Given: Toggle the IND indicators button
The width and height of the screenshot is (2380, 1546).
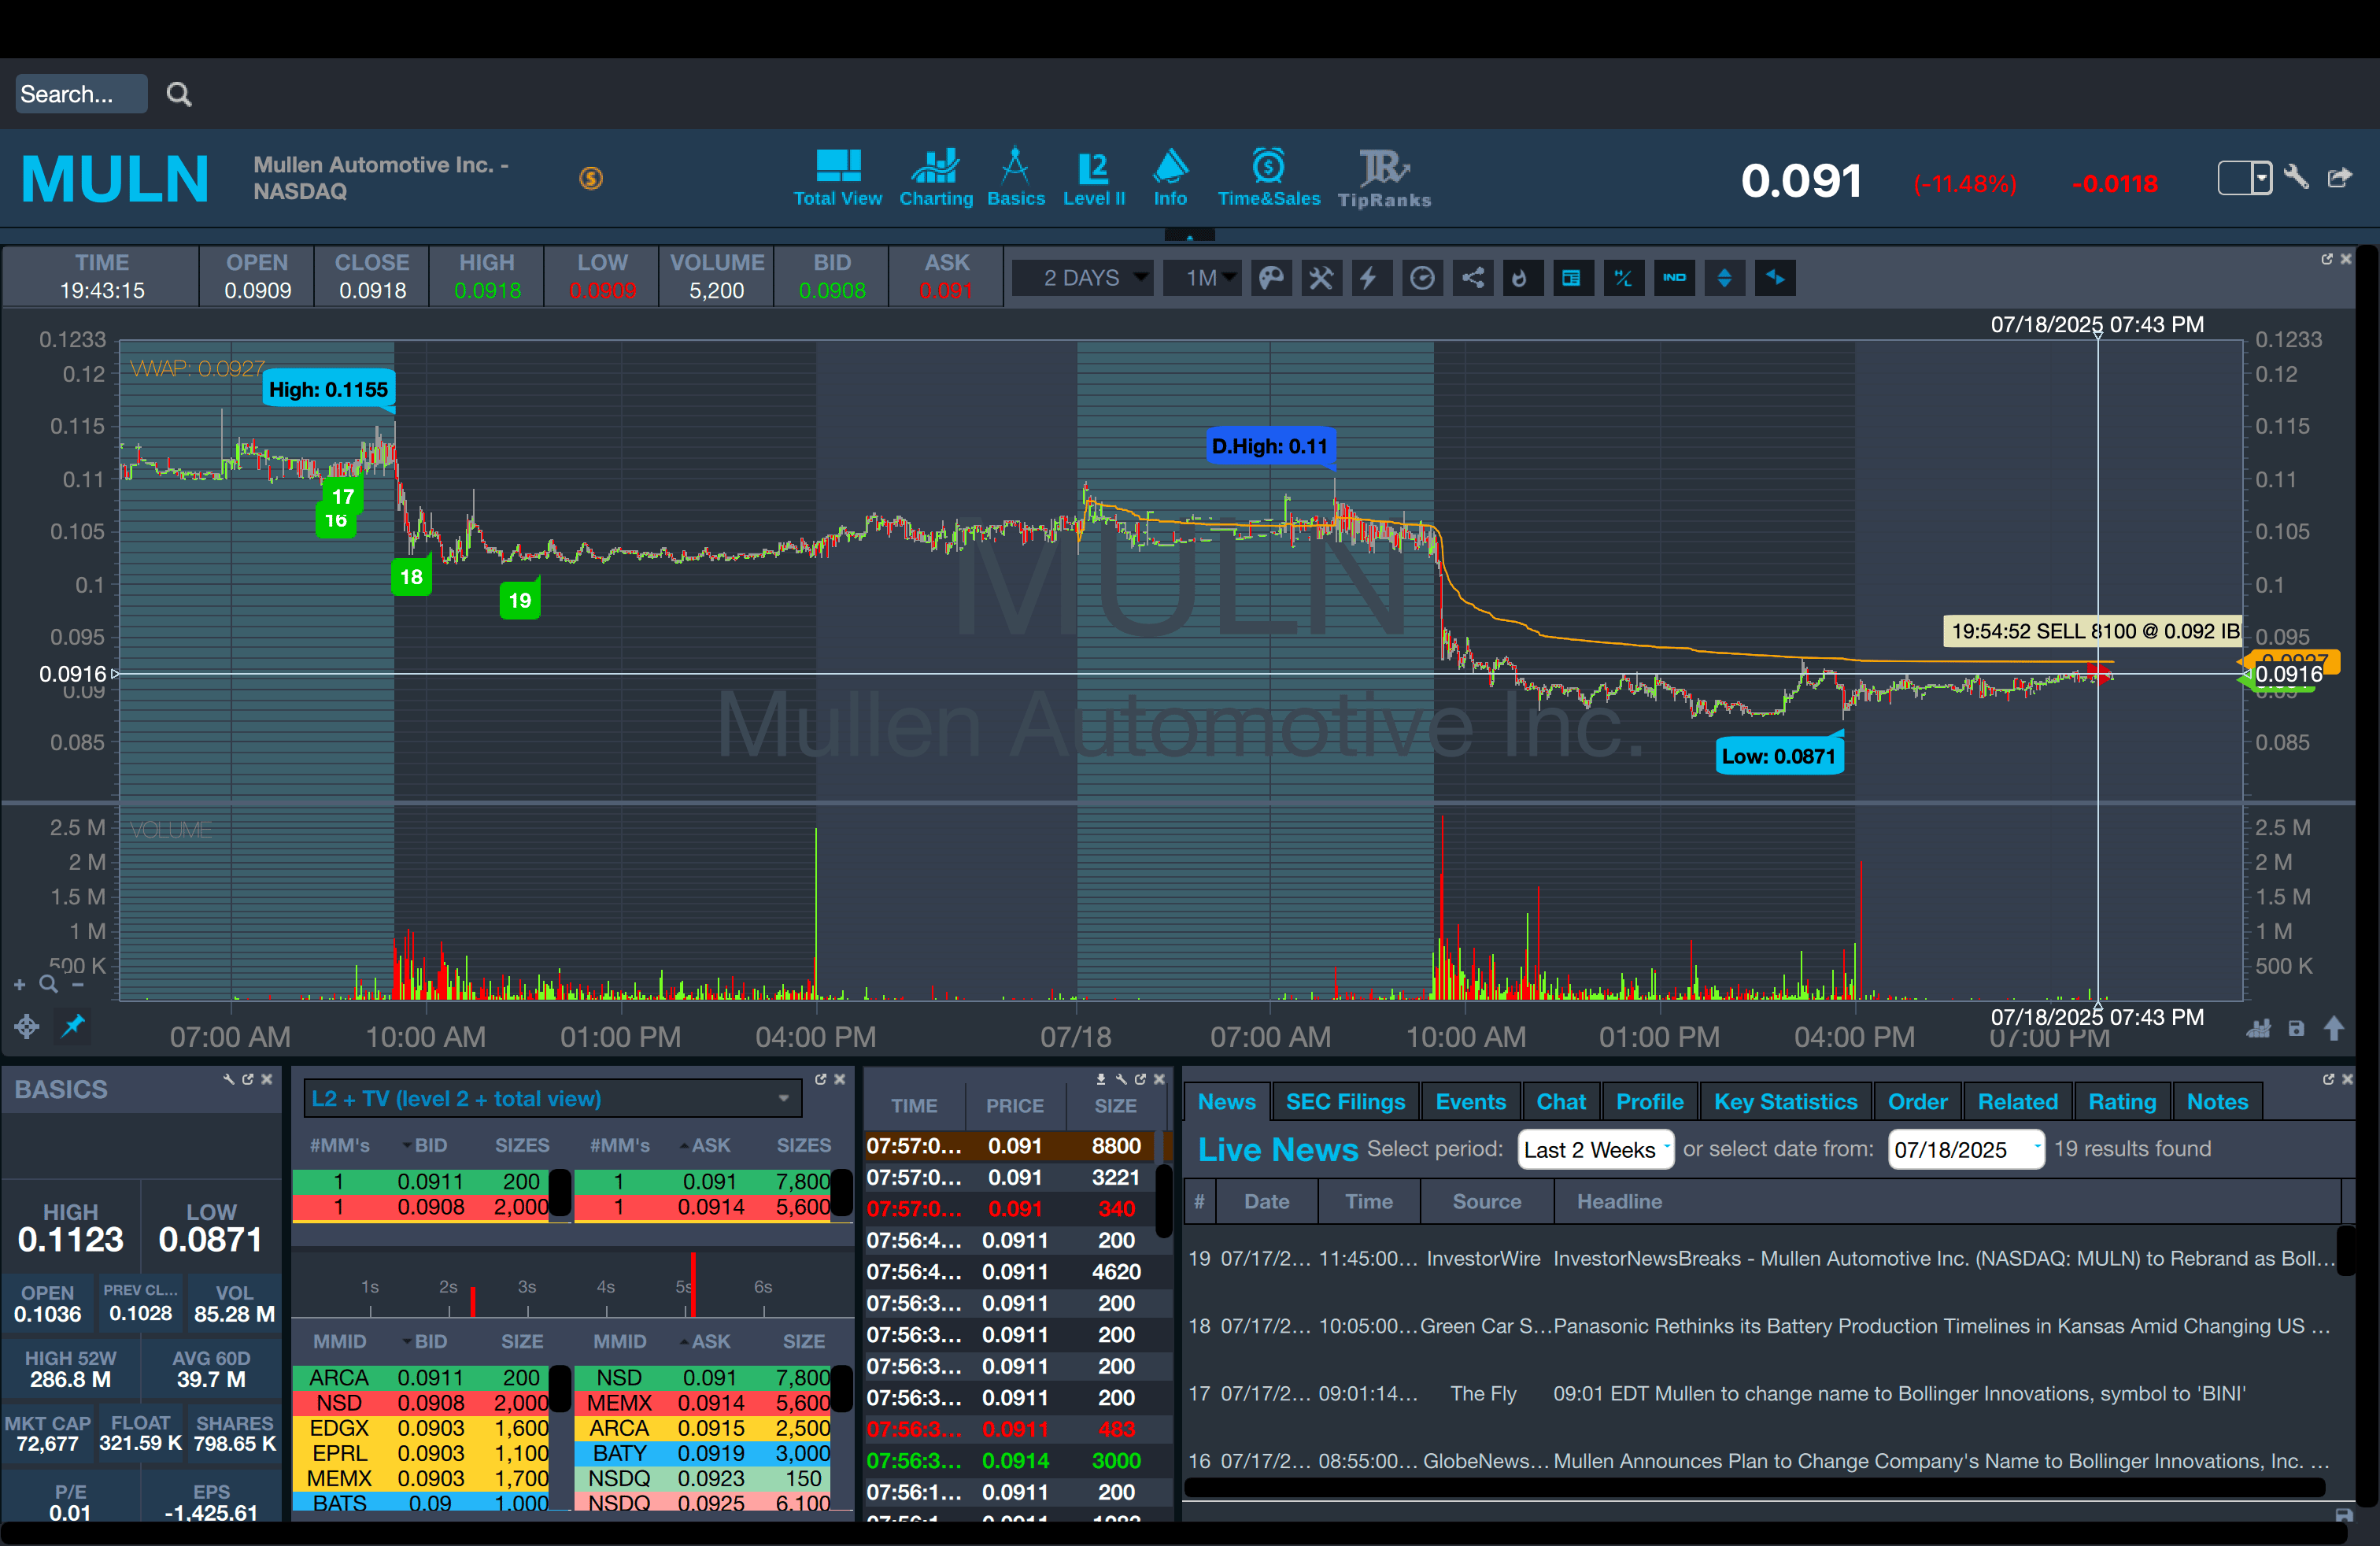Looking at the screenshot, I should point(1674,278).
